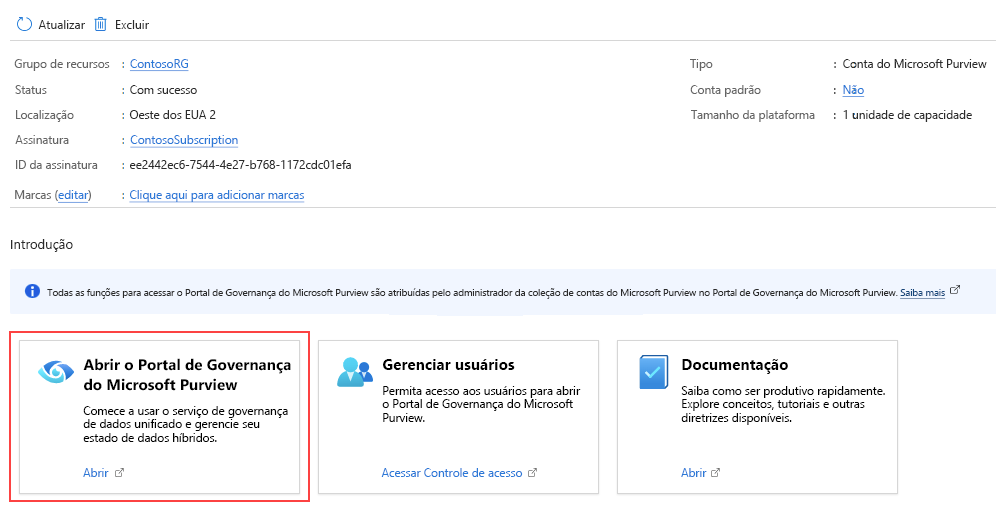Click 'Conta do Microsoft Purview' type value
Image resolution: width=996 pixels, height=508 pixels.
(x=915, y=64)
